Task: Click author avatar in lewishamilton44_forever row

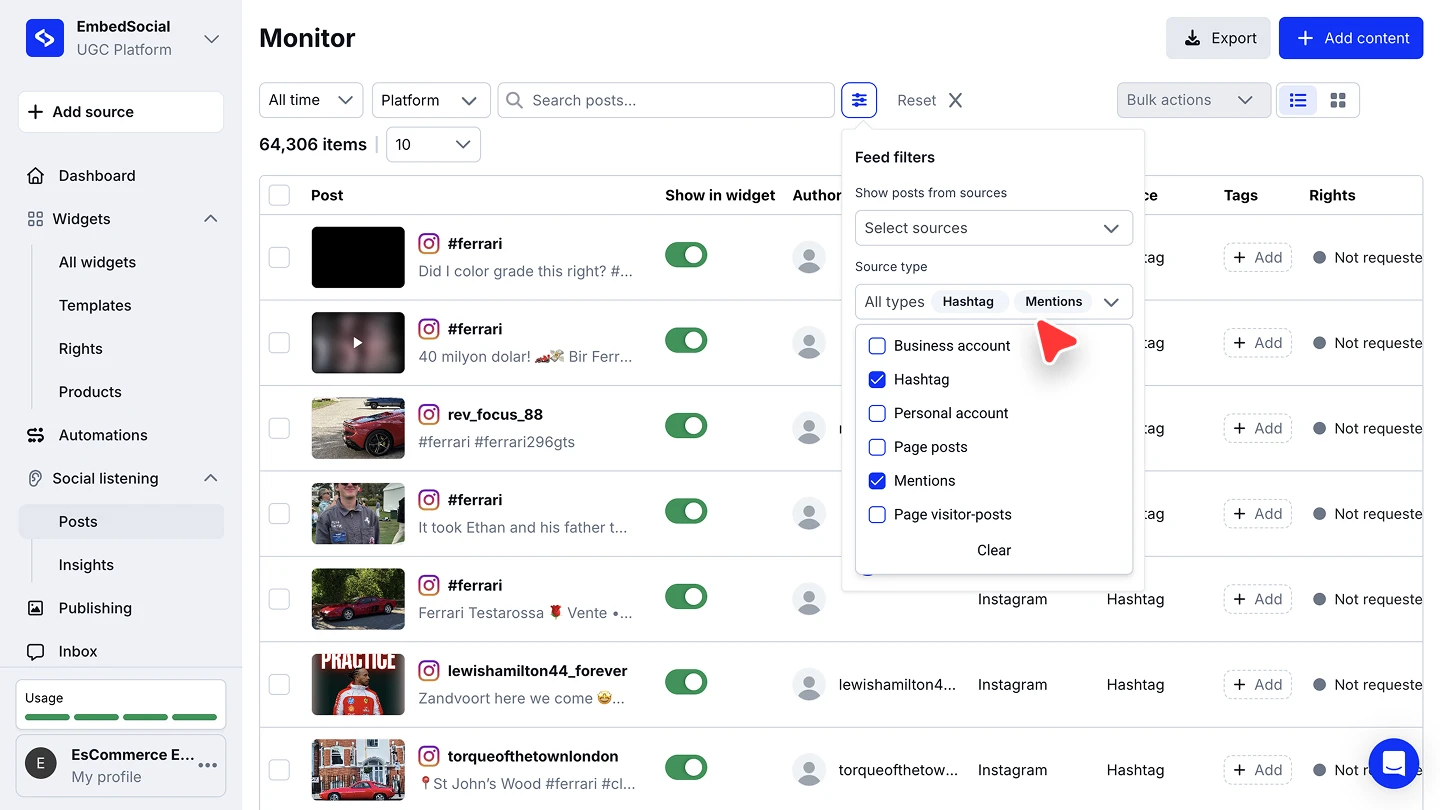Action: coord(809,685)
